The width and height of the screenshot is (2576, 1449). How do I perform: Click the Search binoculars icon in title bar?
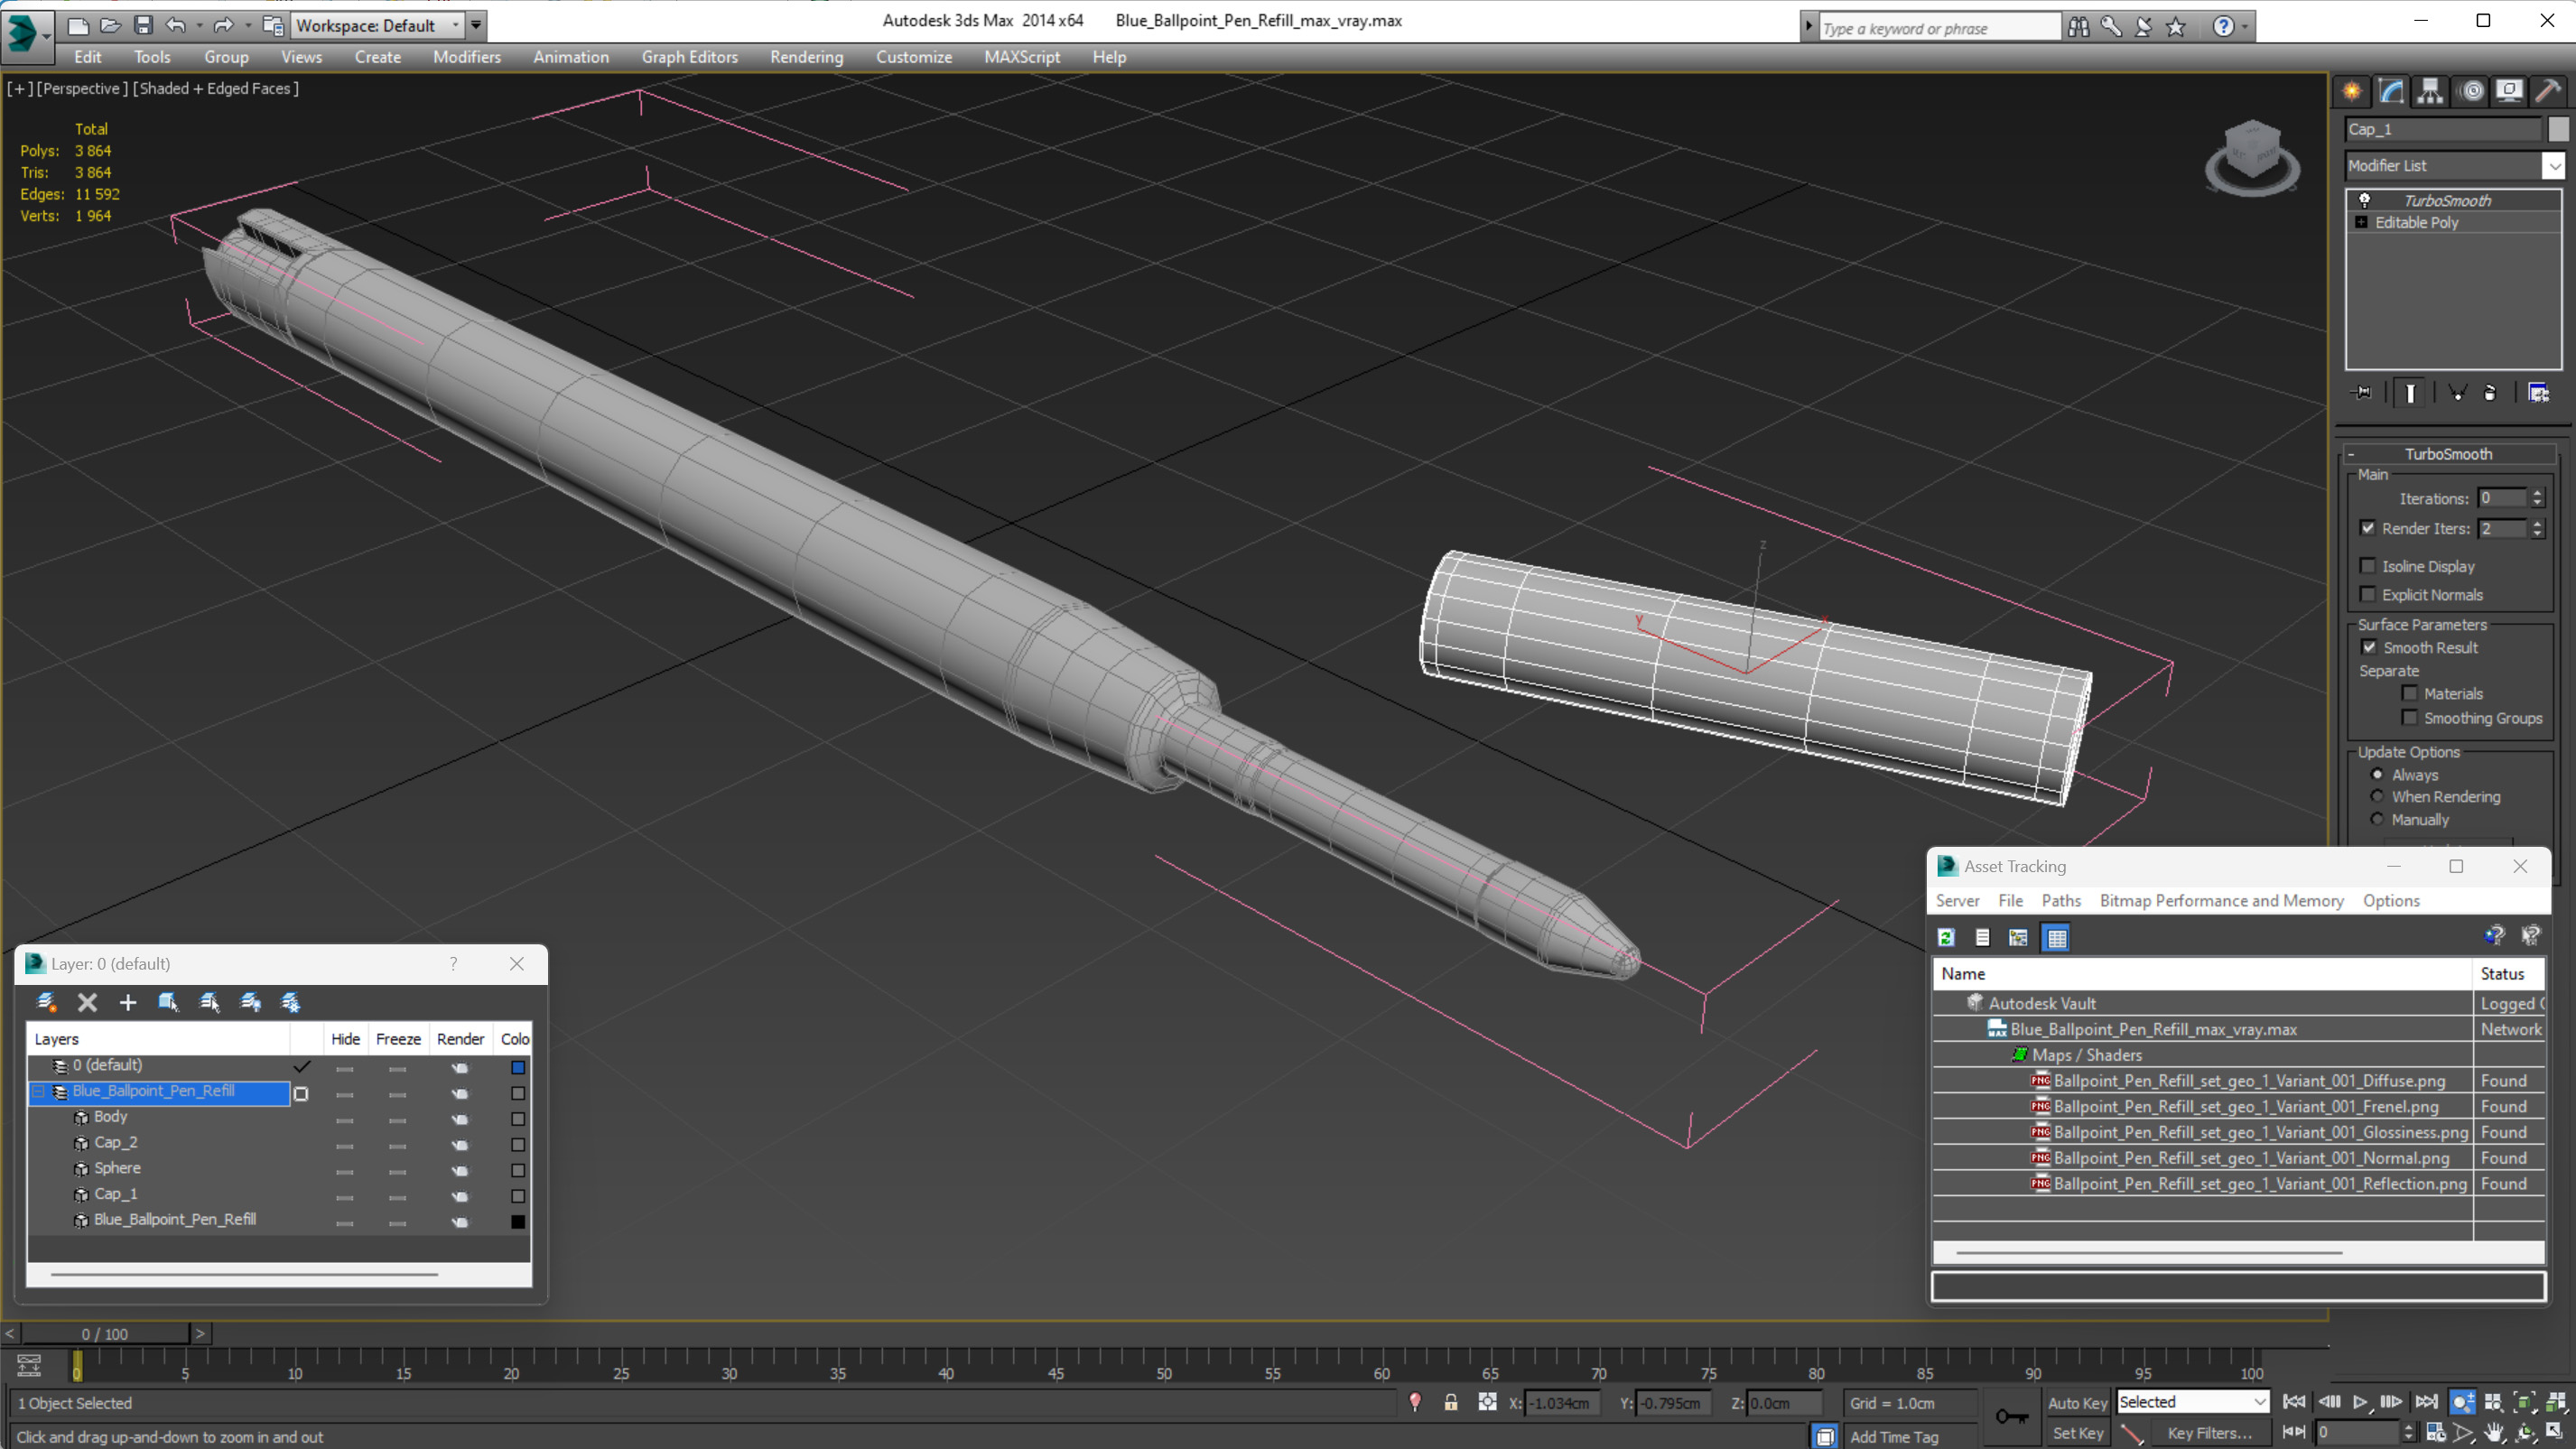click(2079, 27)
